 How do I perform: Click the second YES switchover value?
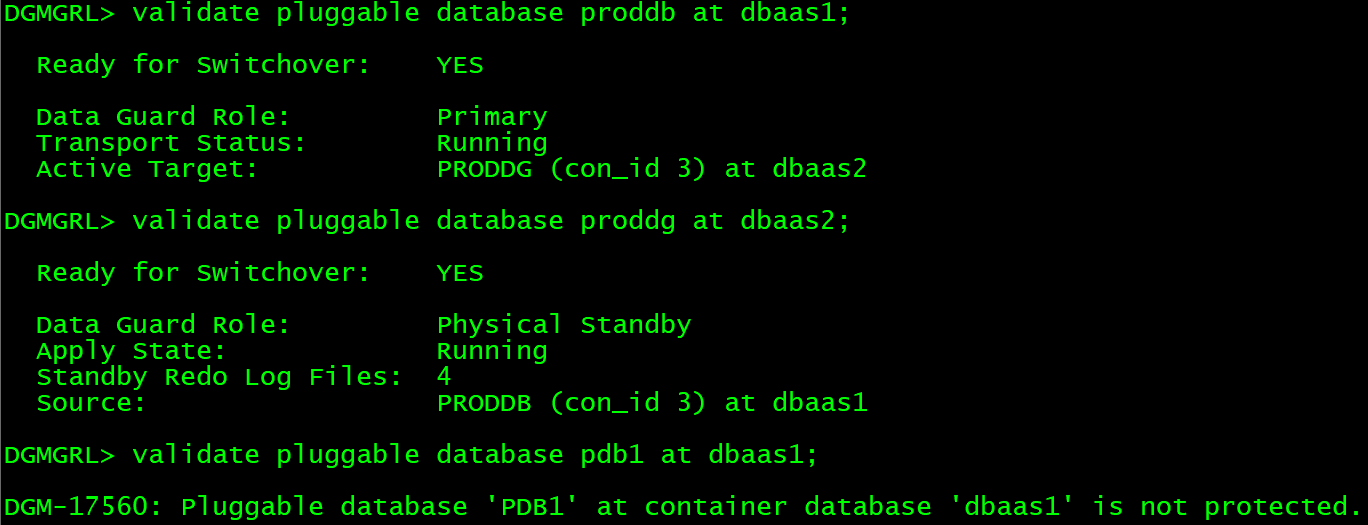click(460, 274)
